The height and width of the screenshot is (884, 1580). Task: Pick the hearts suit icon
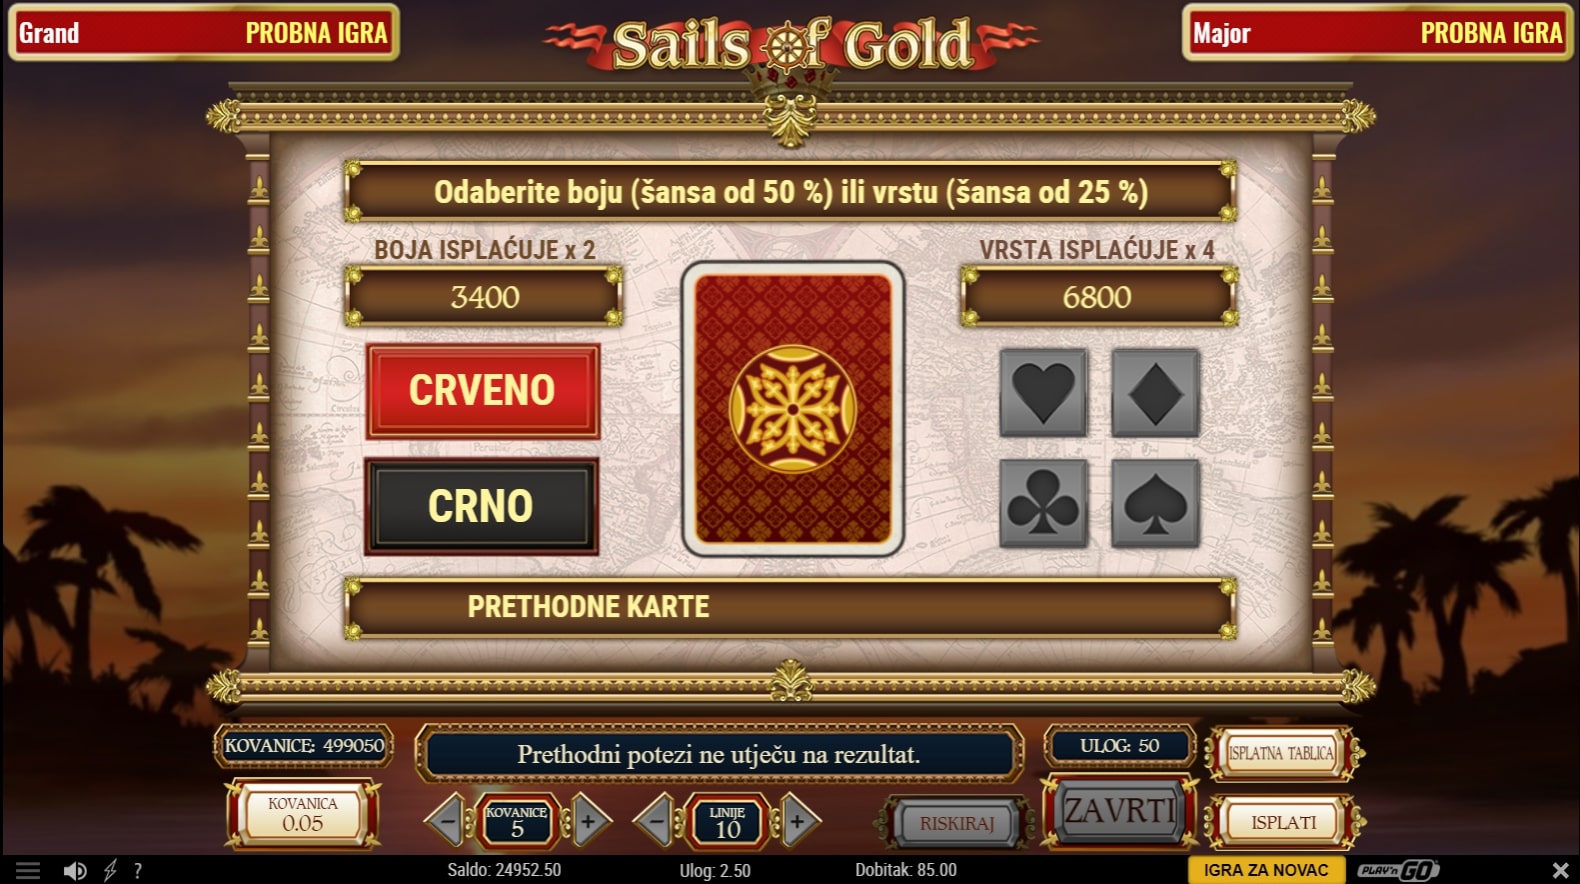[1043, 392]
